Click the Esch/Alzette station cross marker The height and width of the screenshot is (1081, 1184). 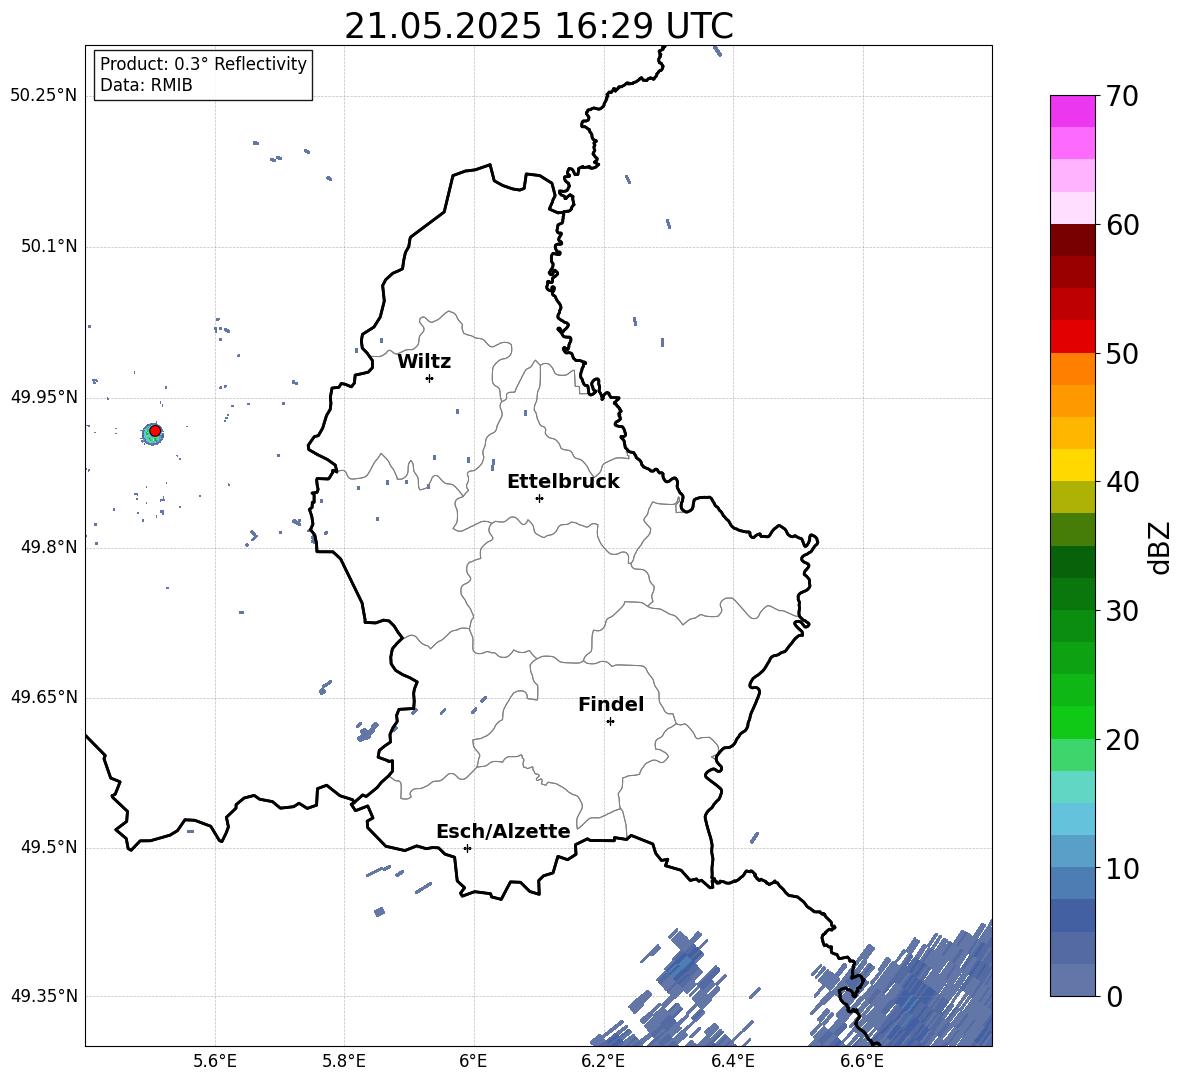pyautogui.click(x=467, y=848)
